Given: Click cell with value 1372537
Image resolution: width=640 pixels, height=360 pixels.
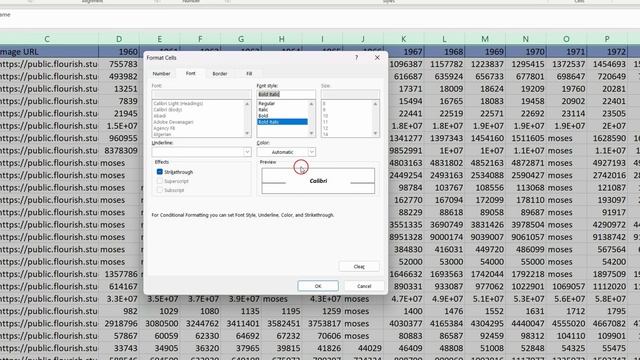Looking at the screenshot, I should pos(566,64).
